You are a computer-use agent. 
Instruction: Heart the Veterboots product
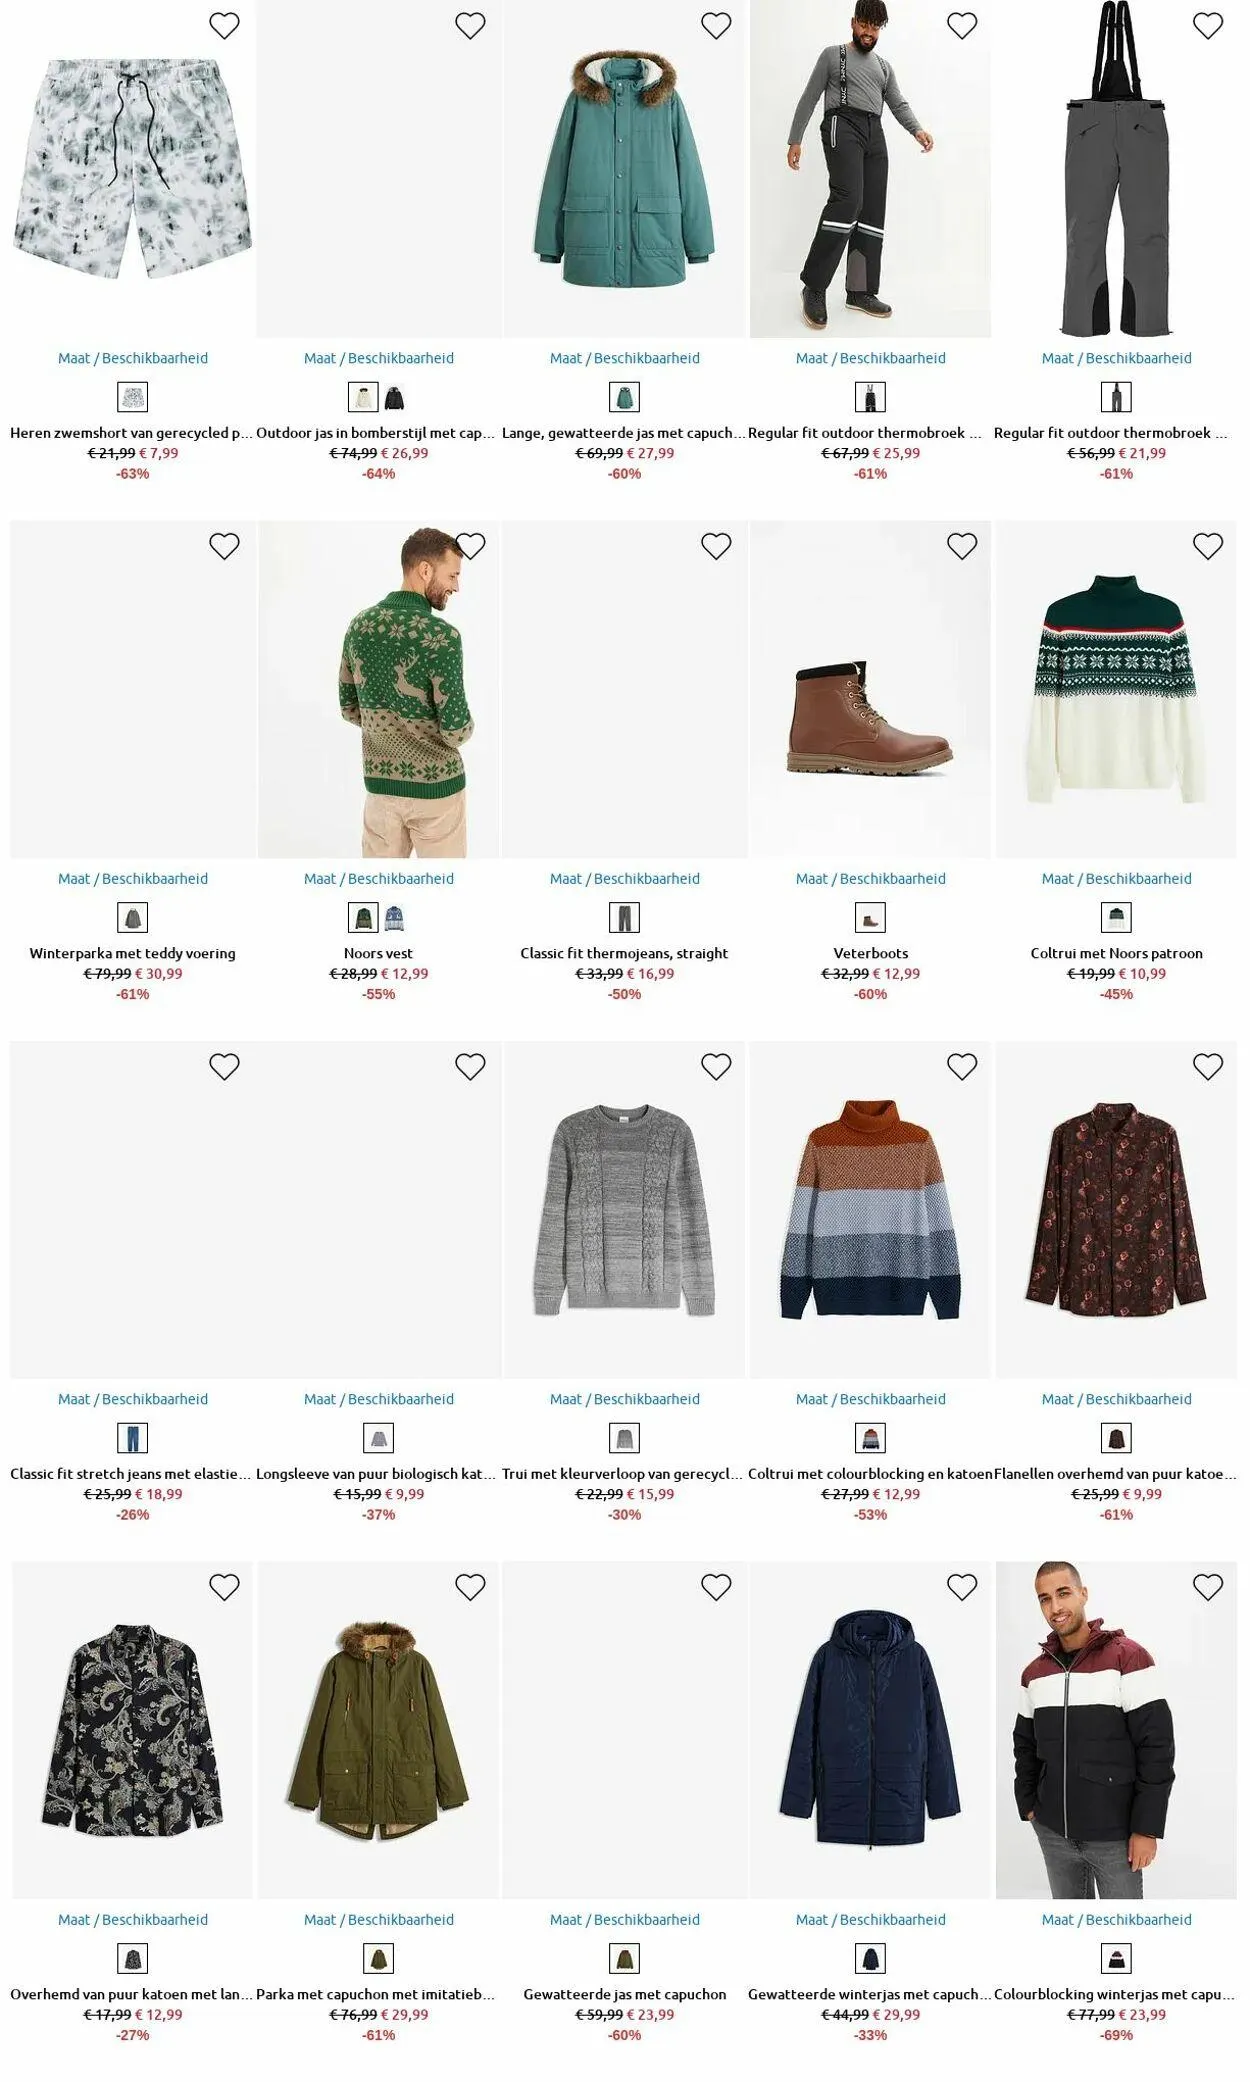(962, 546)
